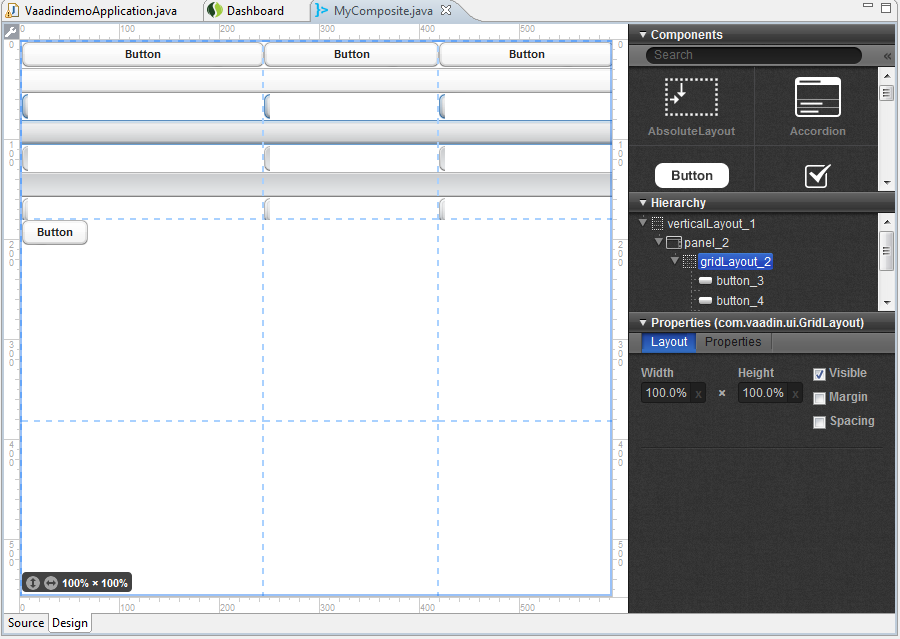Collapse the Components palette with the « button
The image size is (900, 639).
click(885, 55)
